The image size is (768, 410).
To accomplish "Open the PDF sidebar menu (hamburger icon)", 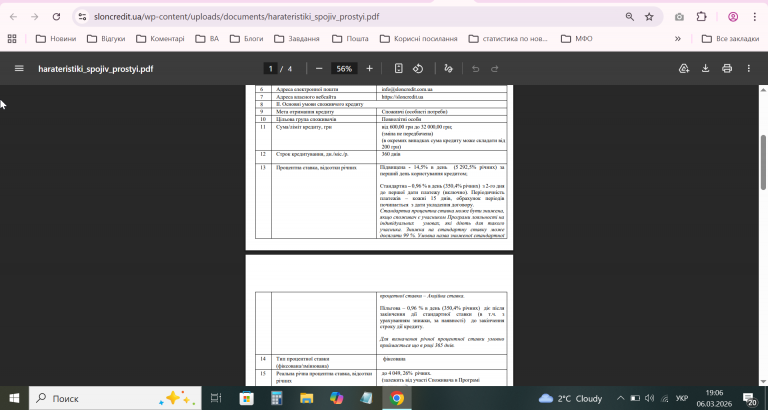I will pyautogui.click(x=19, y=69).
